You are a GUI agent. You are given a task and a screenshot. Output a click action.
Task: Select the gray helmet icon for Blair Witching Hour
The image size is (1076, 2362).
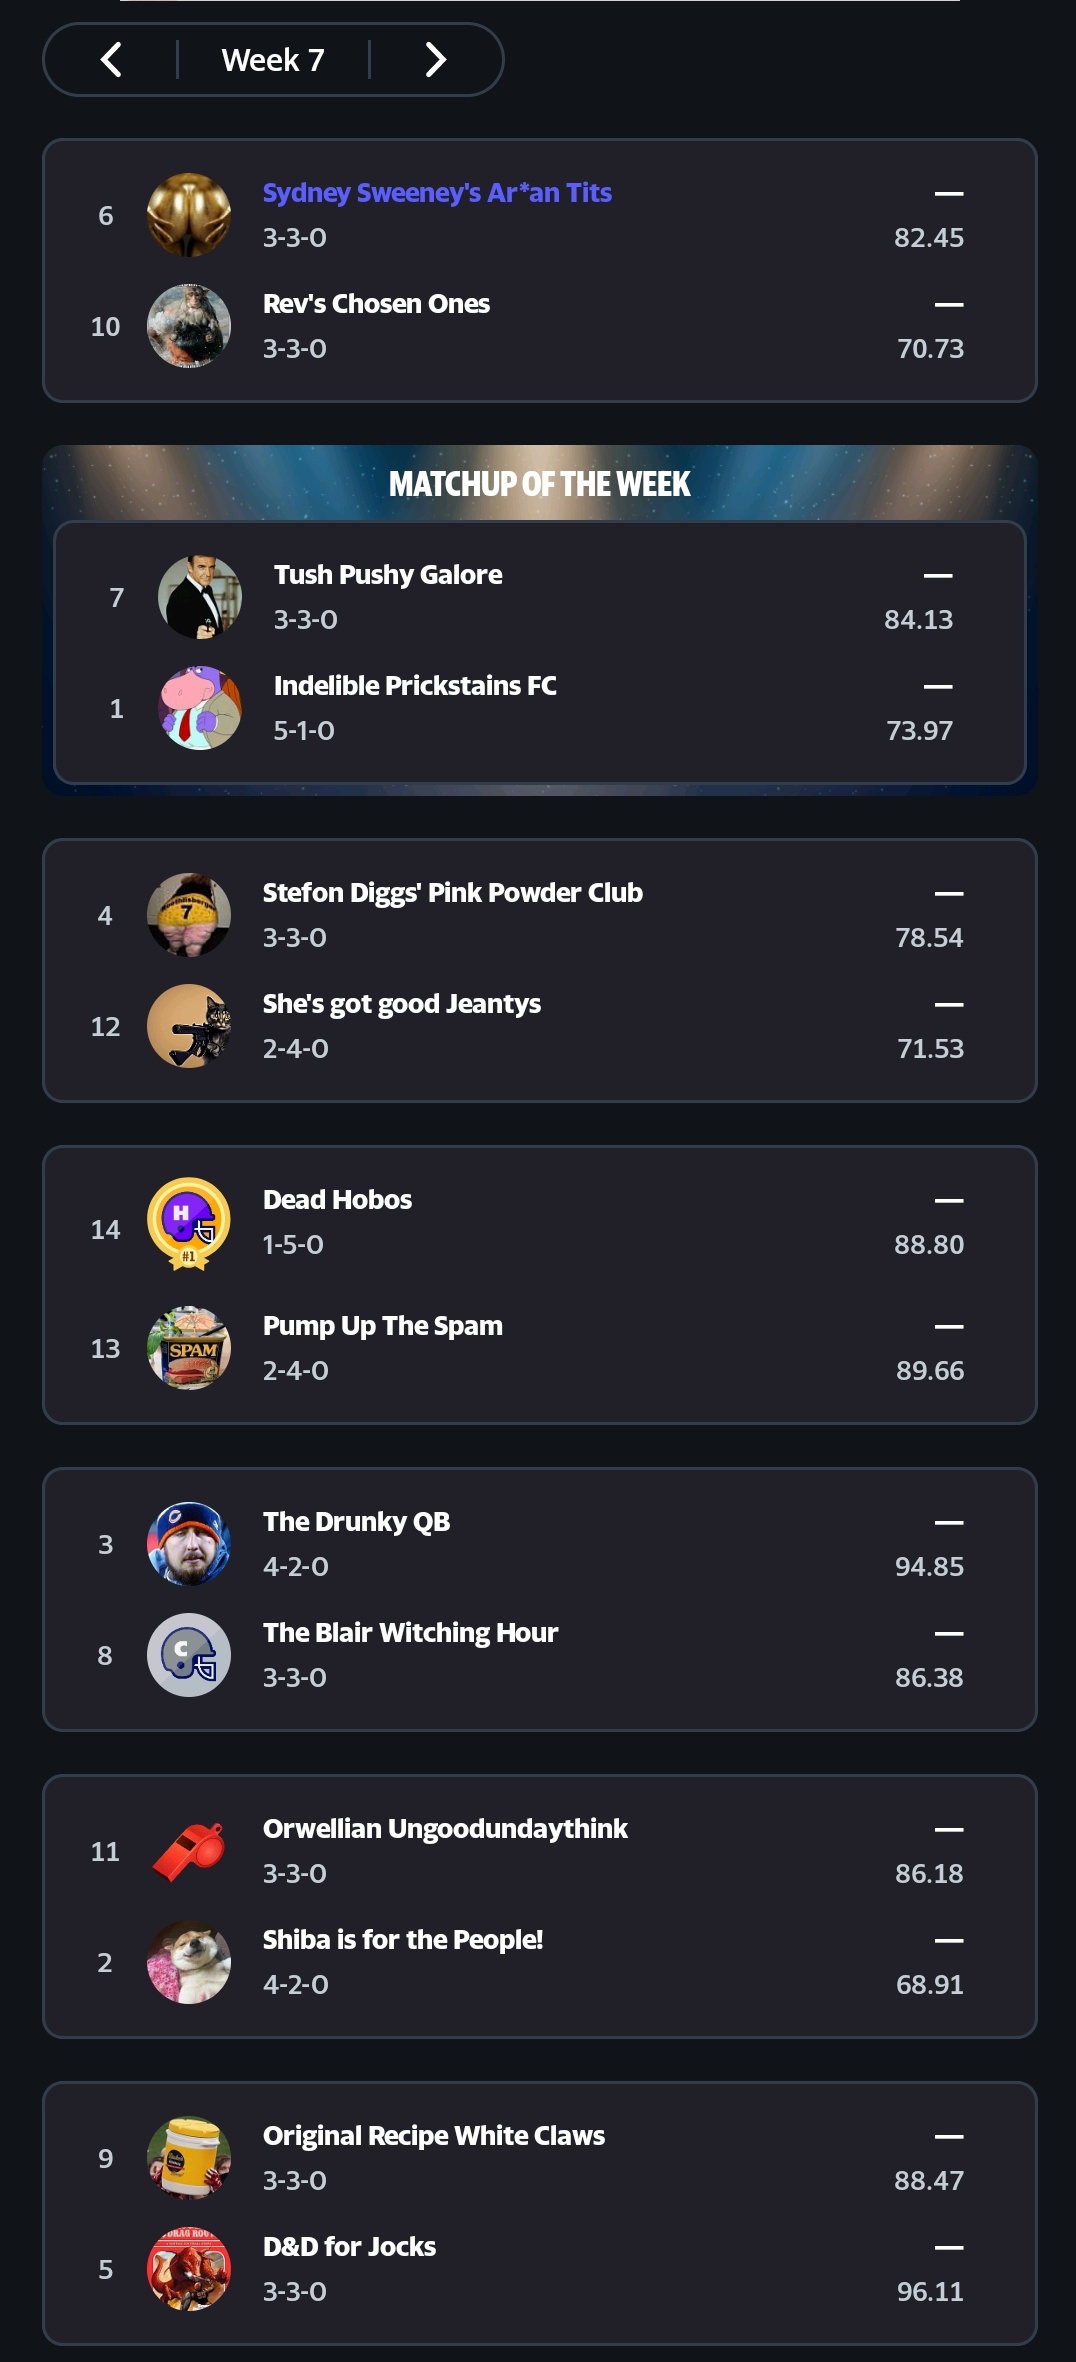pos(189,1655)
